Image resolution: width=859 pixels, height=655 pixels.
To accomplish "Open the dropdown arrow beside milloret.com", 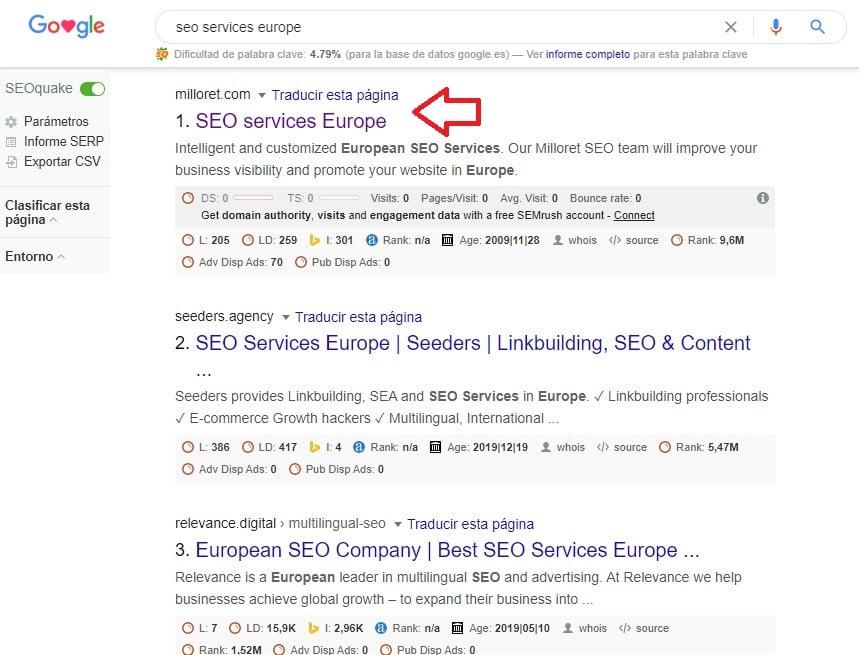I will 262,96.
